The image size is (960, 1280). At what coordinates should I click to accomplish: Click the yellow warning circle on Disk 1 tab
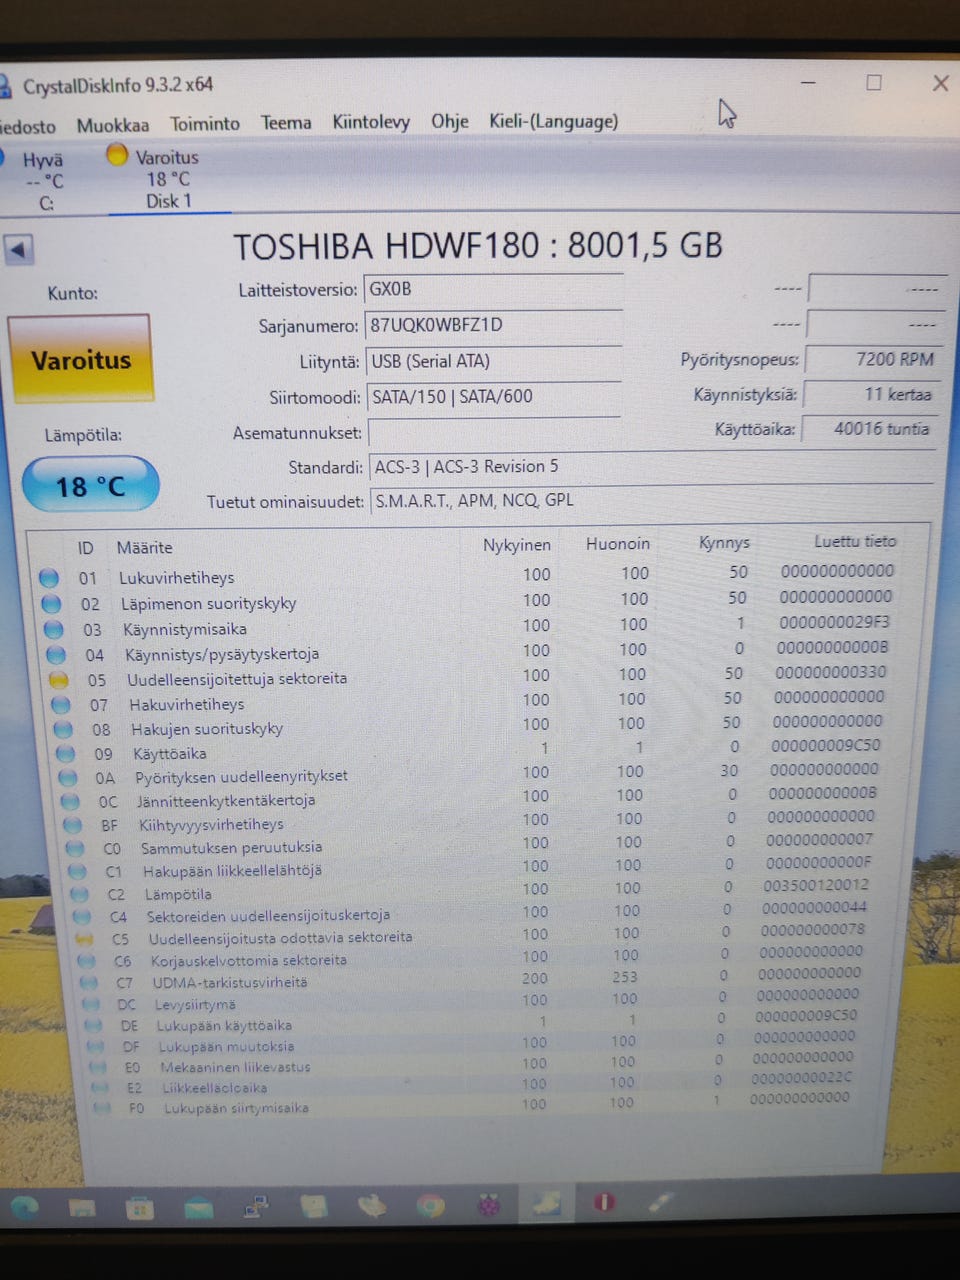click(x=118, y=155)
